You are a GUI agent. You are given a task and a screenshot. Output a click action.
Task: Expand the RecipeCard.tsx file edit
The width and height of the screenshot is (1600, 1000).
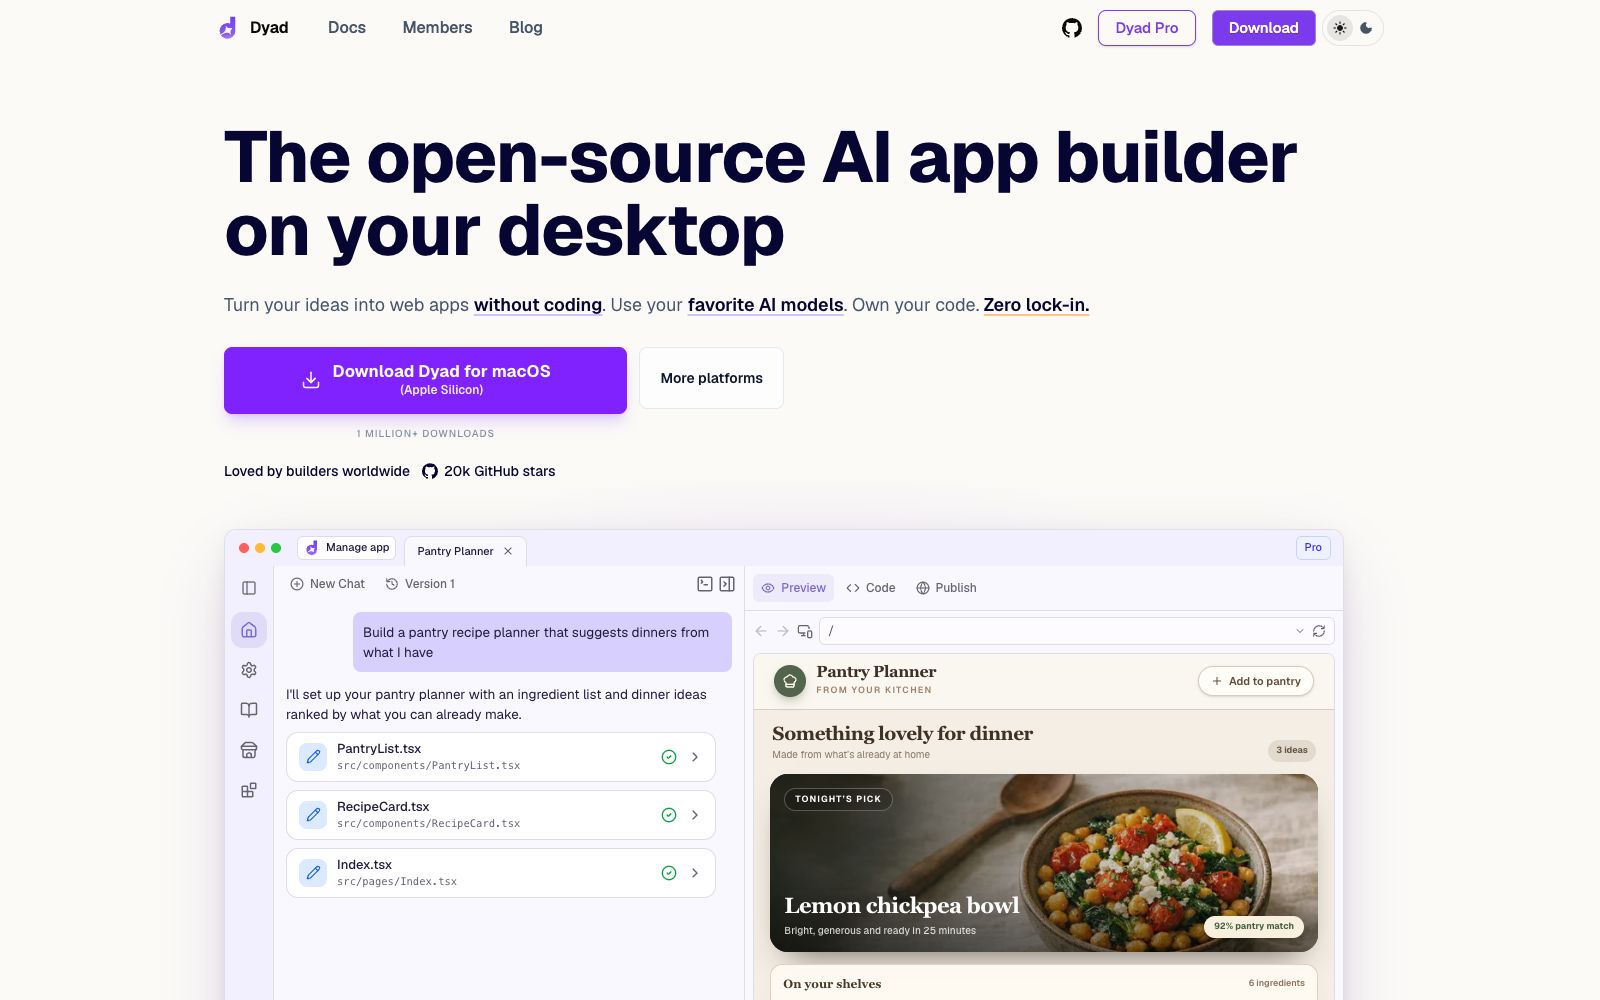(x=695, y=815)
